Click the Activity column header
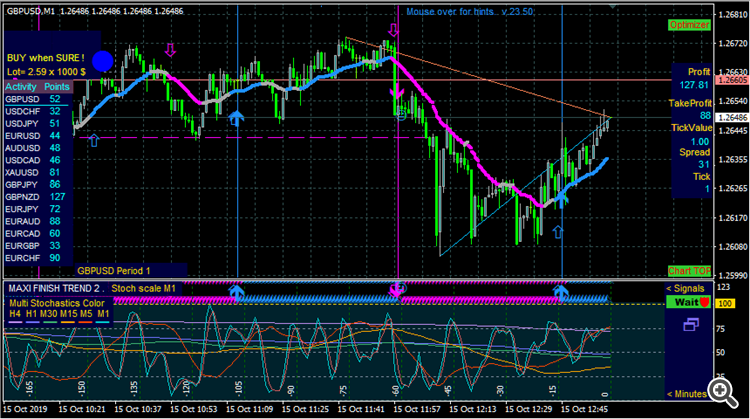This screenshot has height=419, width=750. pos(21,87)
